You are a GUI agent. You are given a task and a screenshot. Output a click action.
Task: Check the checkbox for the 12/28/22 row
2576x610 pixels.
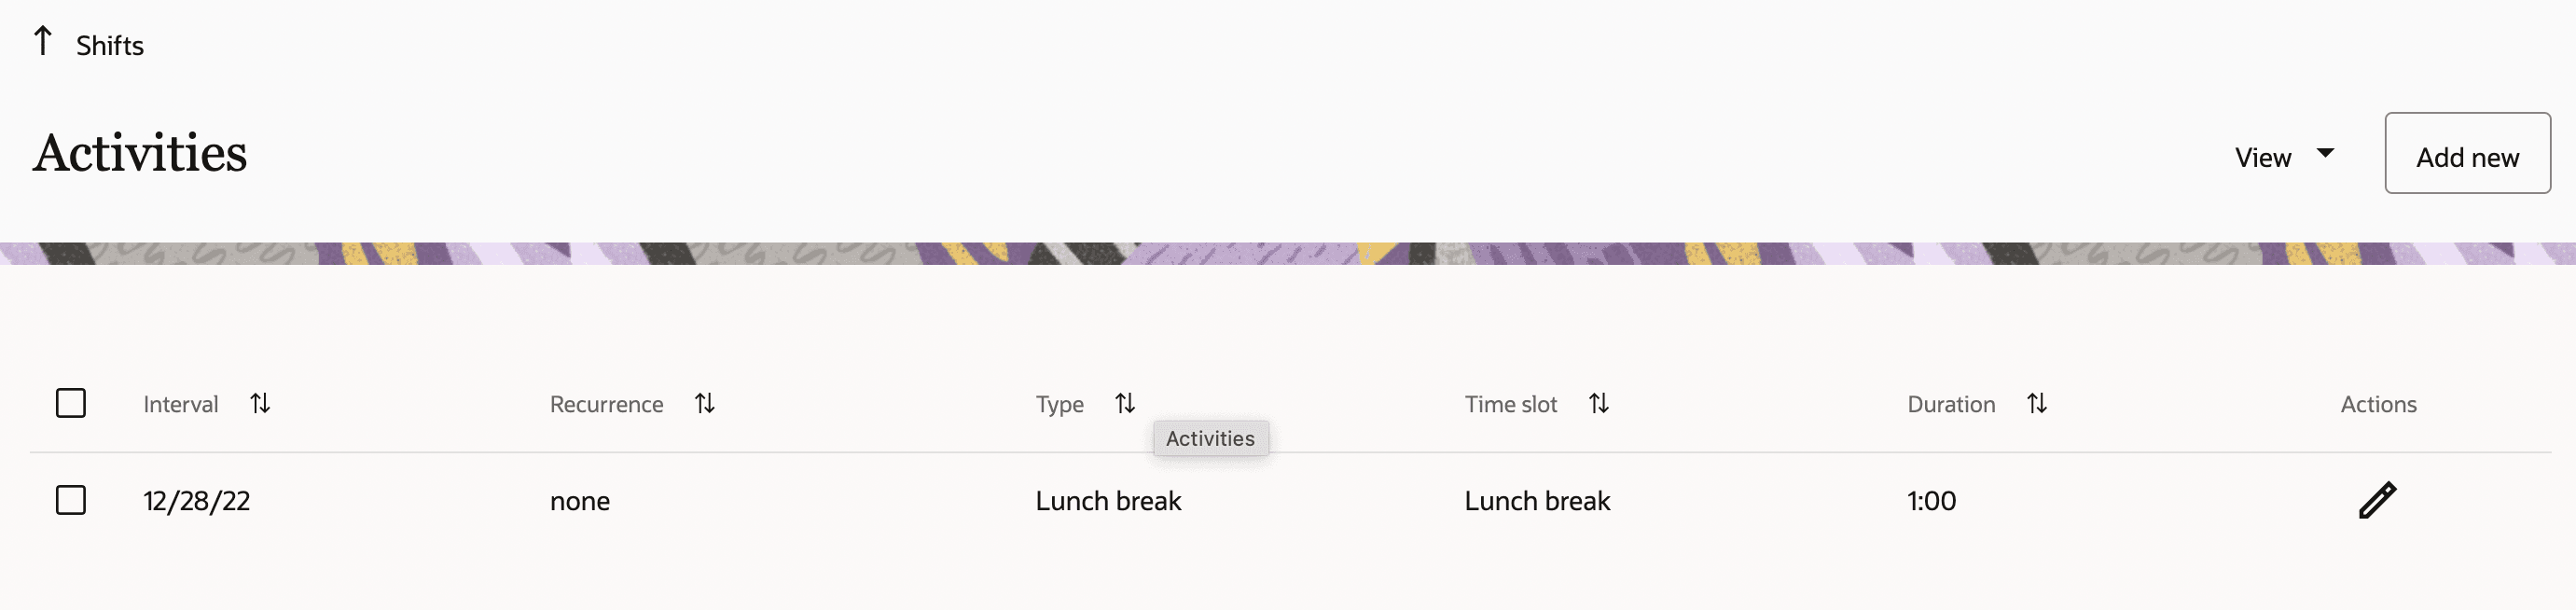tap(71, 500)
